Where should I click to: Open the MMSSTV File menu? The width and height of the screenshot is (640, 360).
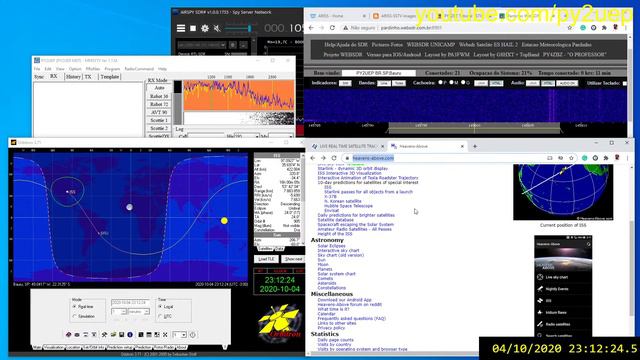point(37,69)
